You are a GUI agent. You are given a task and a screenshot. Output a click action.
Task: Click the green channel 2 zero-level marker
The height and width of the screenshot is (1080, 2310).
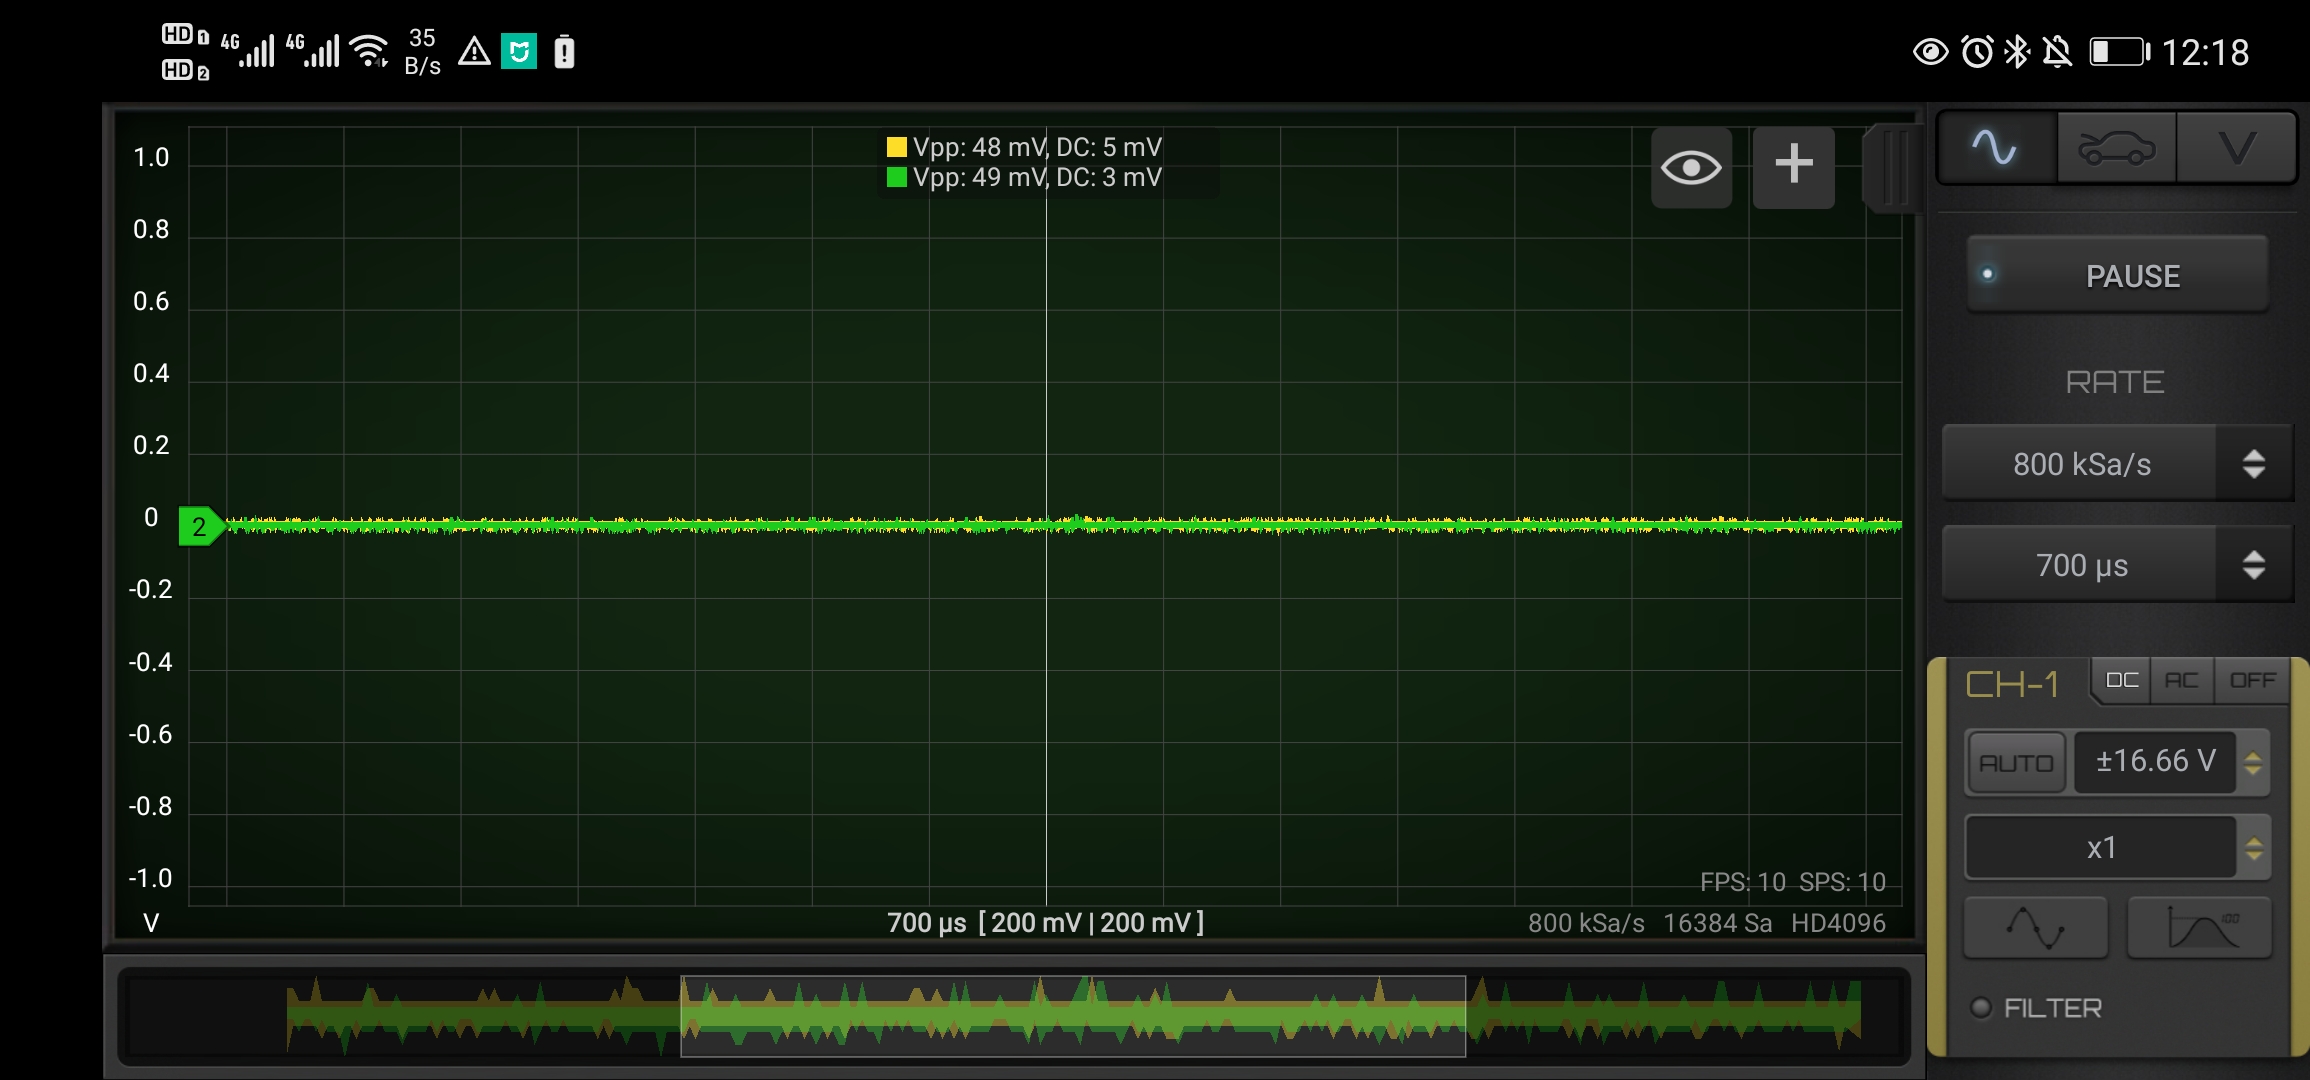[200, 526]
